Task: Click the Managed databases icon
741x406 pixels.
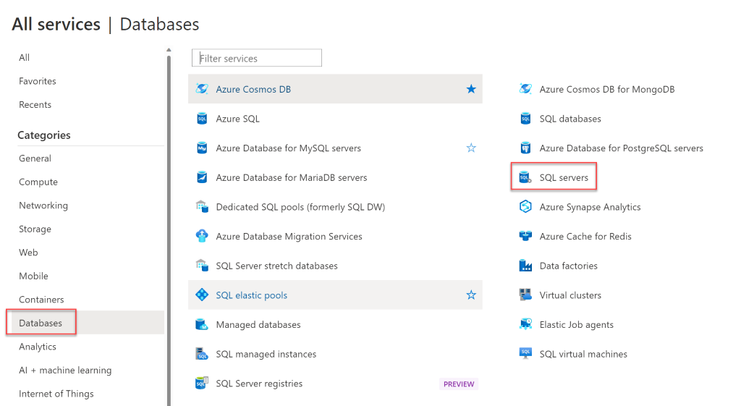Action: (x=202, y=325)
